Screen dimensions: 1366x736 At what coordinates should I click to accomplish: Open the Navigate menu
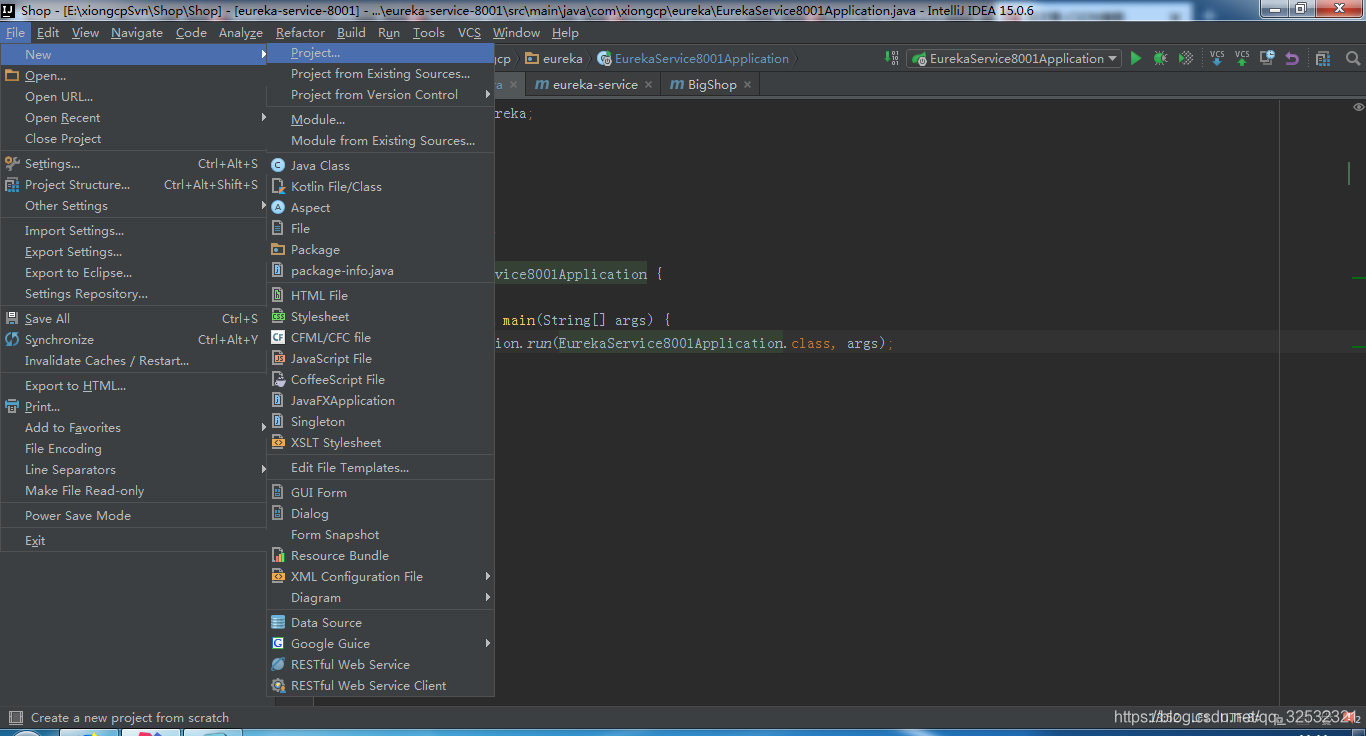[x=137, y=32]
